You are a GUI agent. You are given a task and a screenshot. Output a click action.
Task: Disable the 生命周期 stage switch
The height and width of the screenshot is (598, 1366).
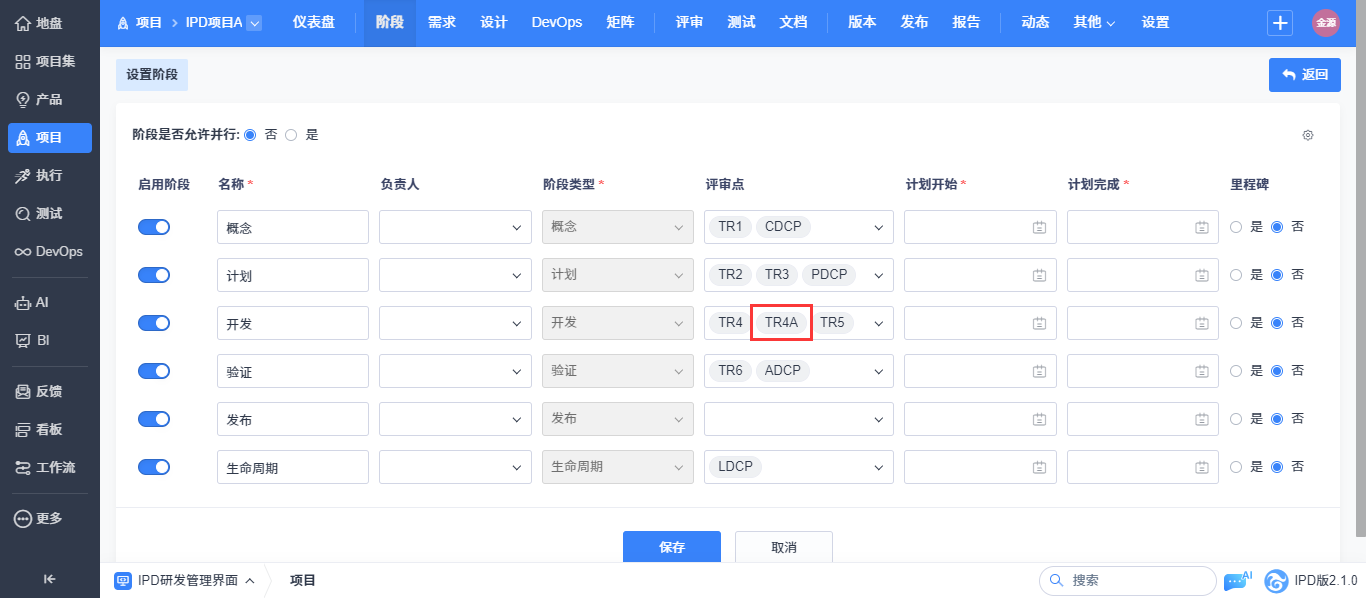click(154, 467)
